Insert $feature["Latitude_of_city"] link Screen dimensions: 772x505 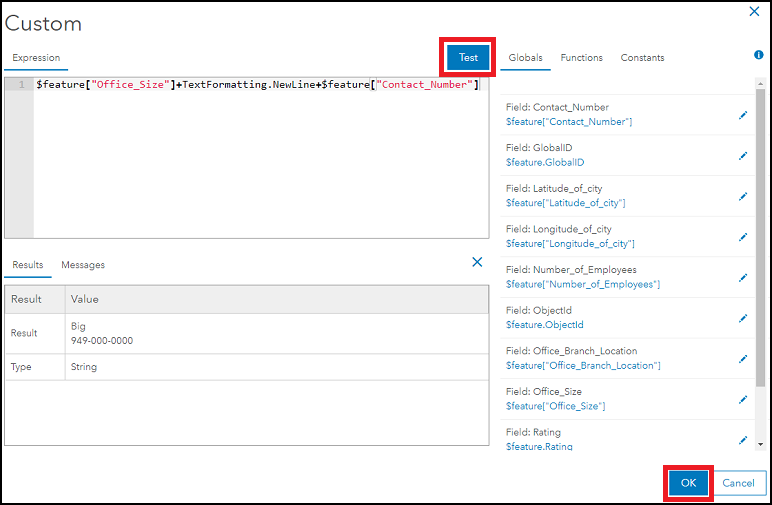click(x=565, y=203)
